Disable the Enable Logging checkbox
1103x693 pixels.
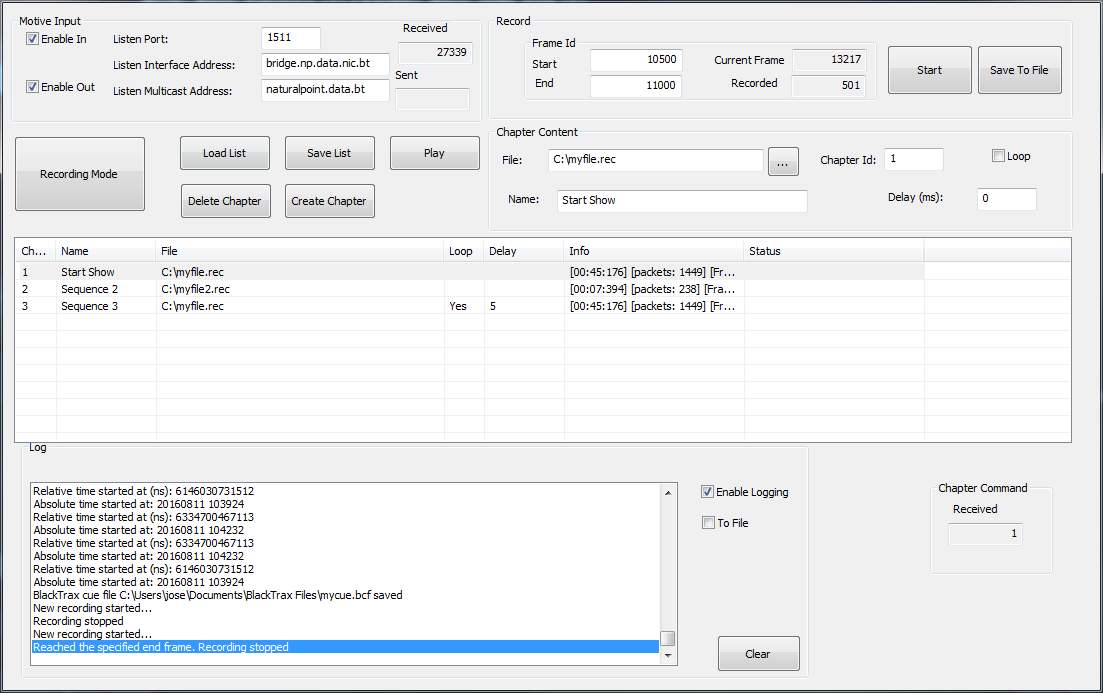[708, 492]
